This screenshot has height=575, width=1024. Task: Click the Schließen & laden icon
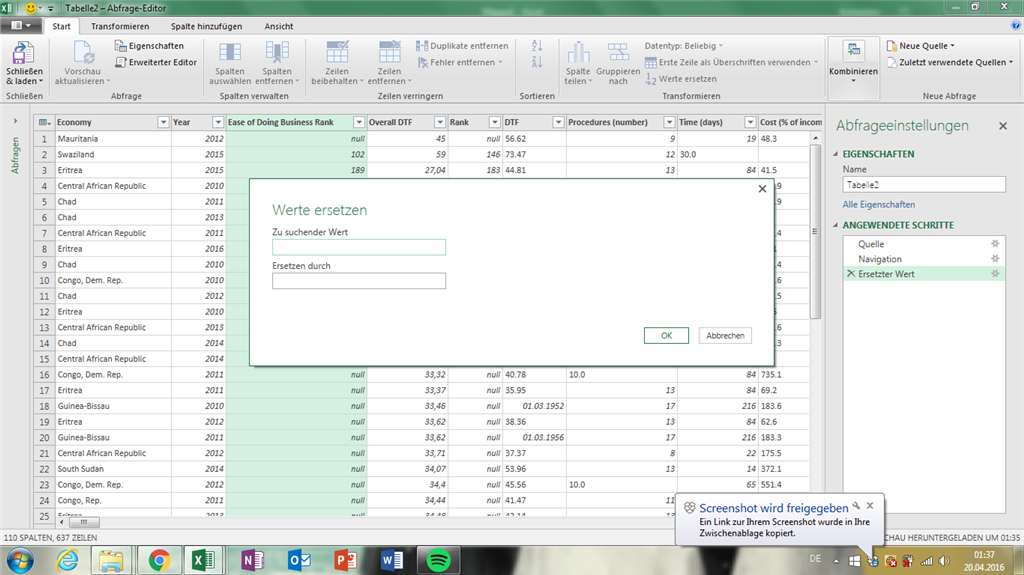(x=23, y=52)
